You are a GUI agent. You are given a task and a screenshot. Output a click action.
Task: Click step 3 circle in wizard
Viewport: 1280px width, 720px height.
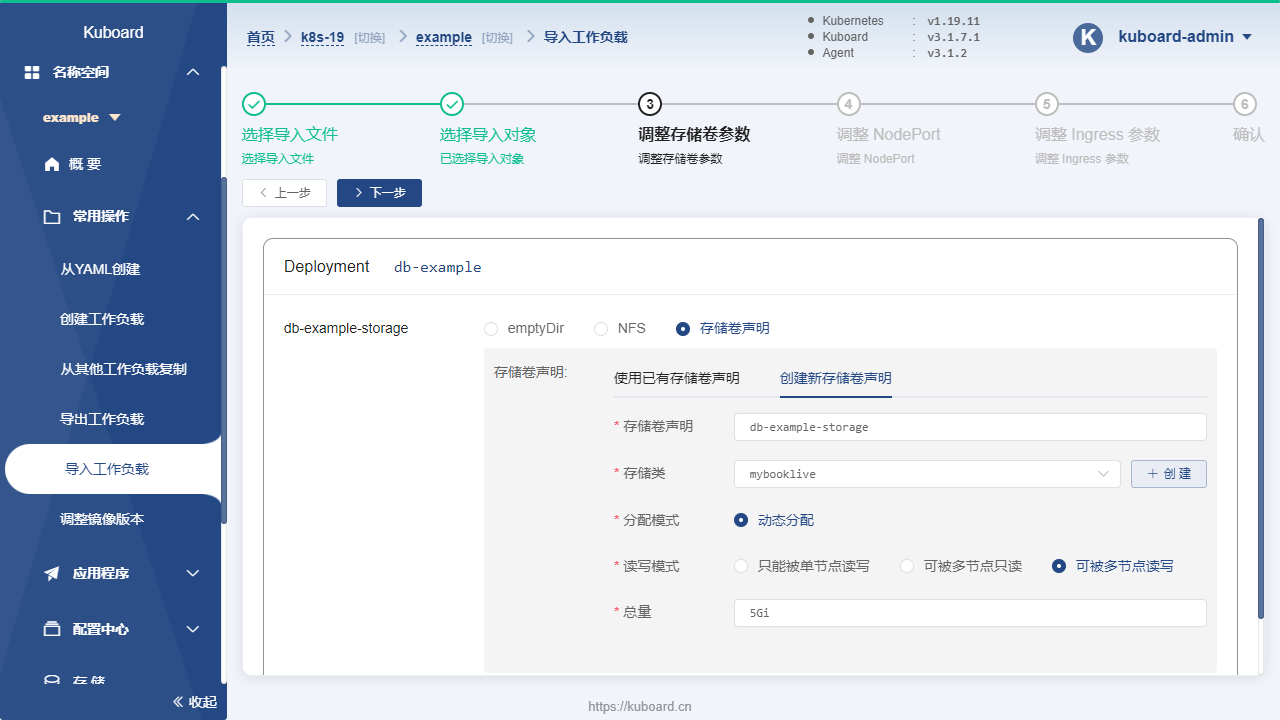(x=650, y=104)
